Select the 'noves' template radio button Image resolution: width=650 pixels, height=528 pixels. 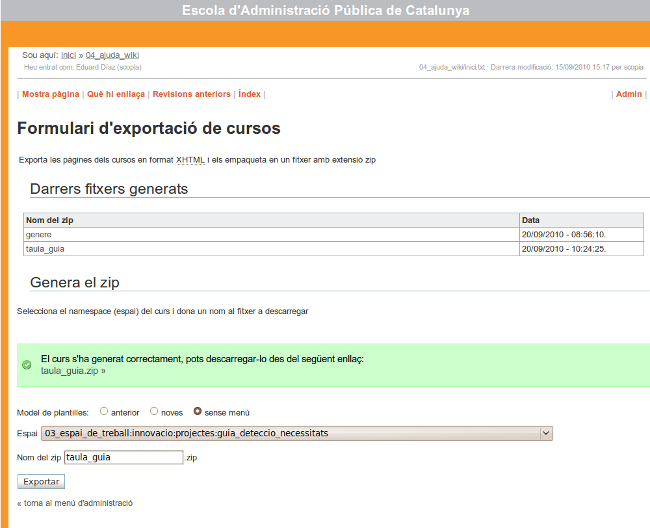point(153,411)
